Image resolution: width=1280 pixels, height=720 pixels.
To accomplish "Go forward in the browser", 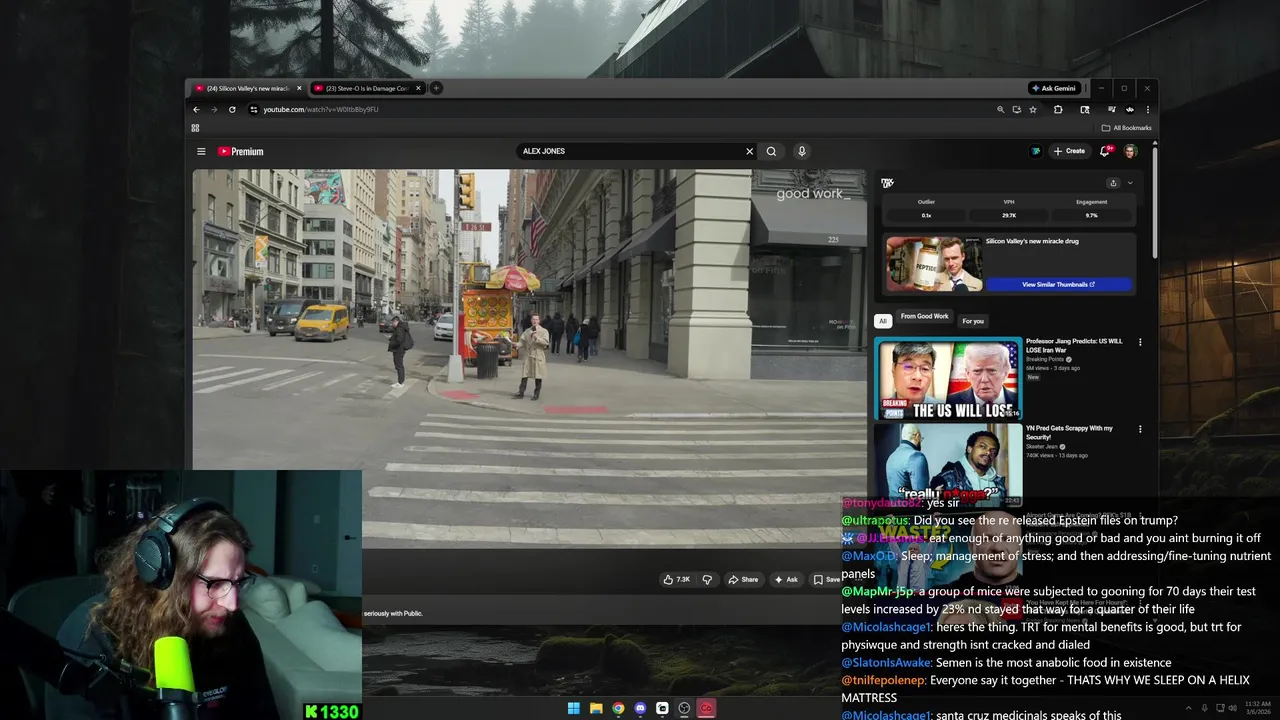I will (x=214, y=109).
